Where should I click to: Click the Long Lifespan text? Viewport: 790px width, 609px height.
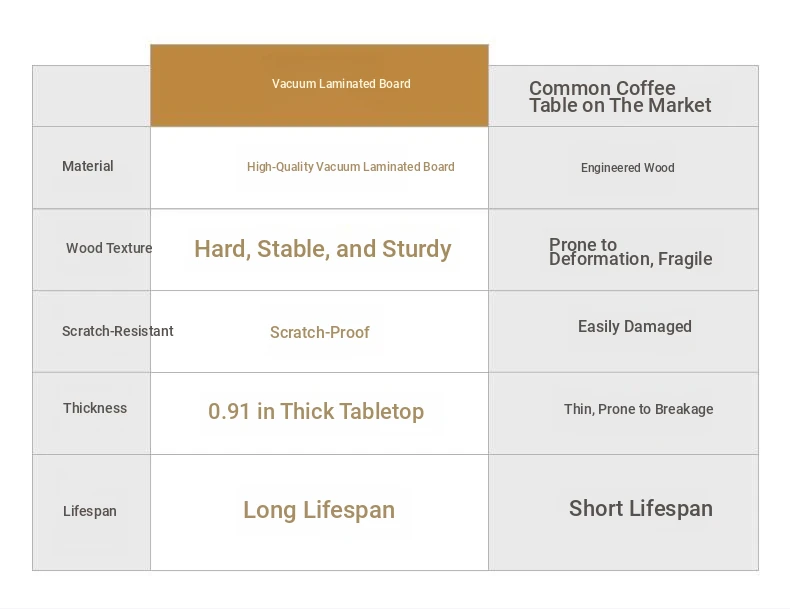pyautogui.click(x=319, y=510)
